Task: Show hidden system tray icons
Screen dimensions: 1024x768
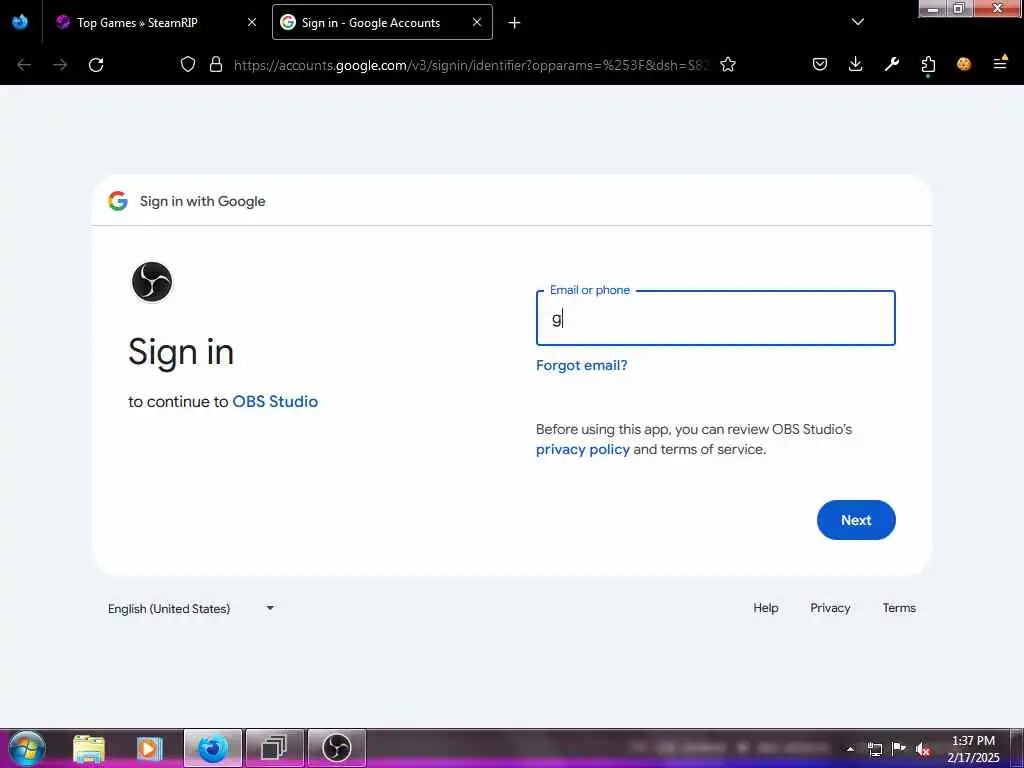Action: click(x=850, y=749)
